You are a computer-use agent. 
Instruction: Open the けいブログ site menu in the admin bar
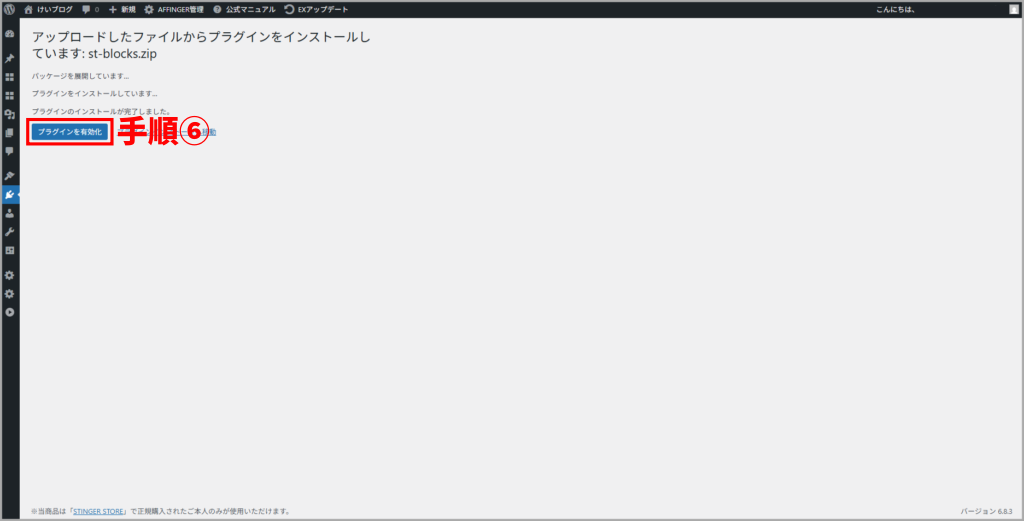tap(48, 9)
